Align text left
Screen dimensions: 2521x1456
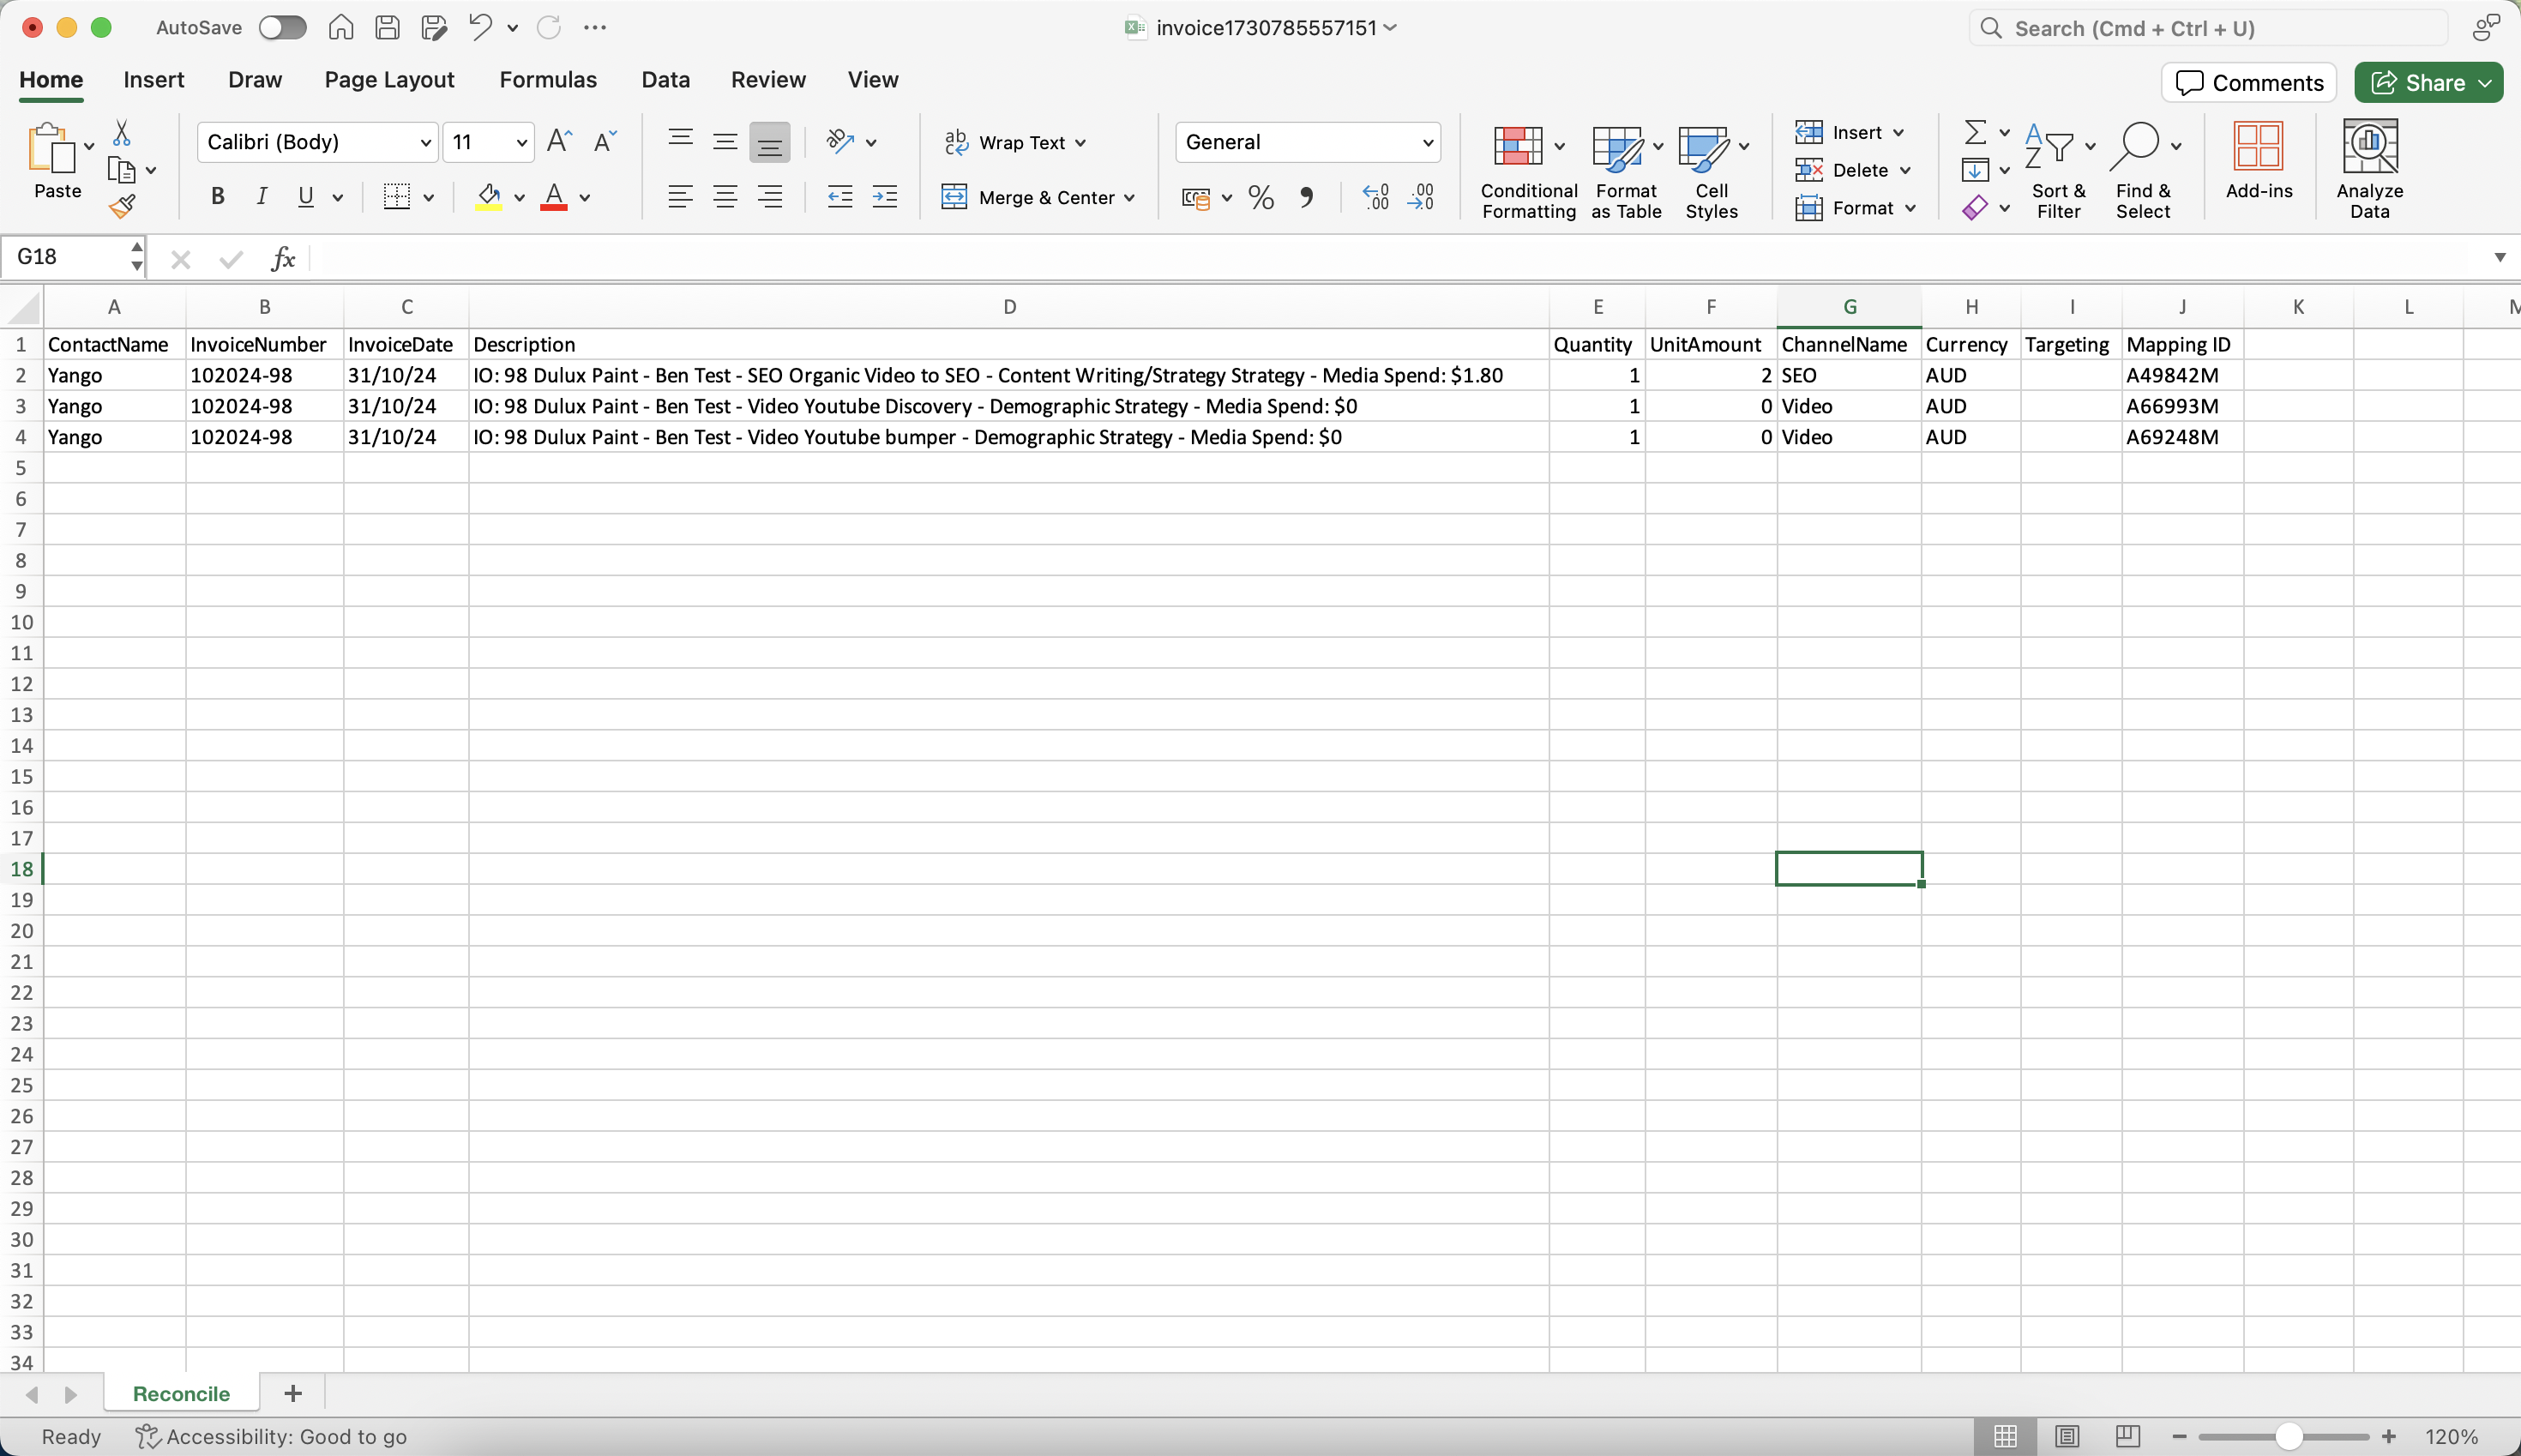click(x=680, y=197)
